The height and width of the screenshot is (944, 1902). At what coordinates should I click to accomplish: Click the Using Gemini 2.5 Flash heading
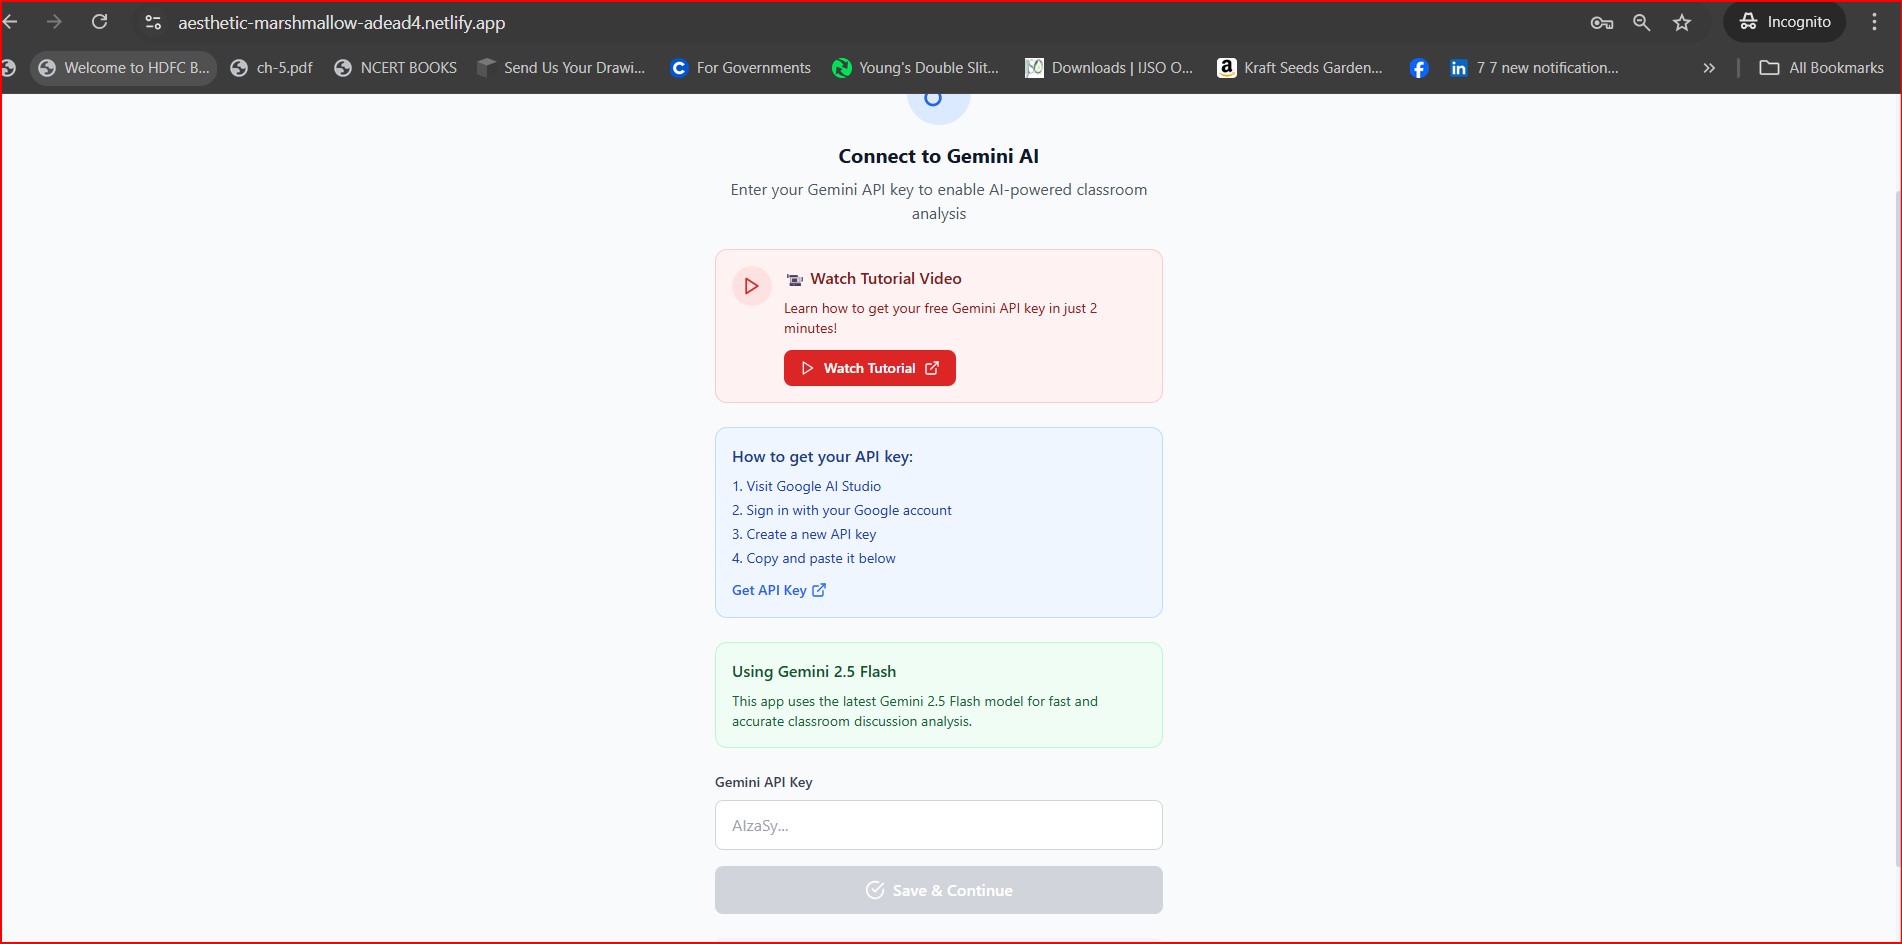tap(814, 672)
